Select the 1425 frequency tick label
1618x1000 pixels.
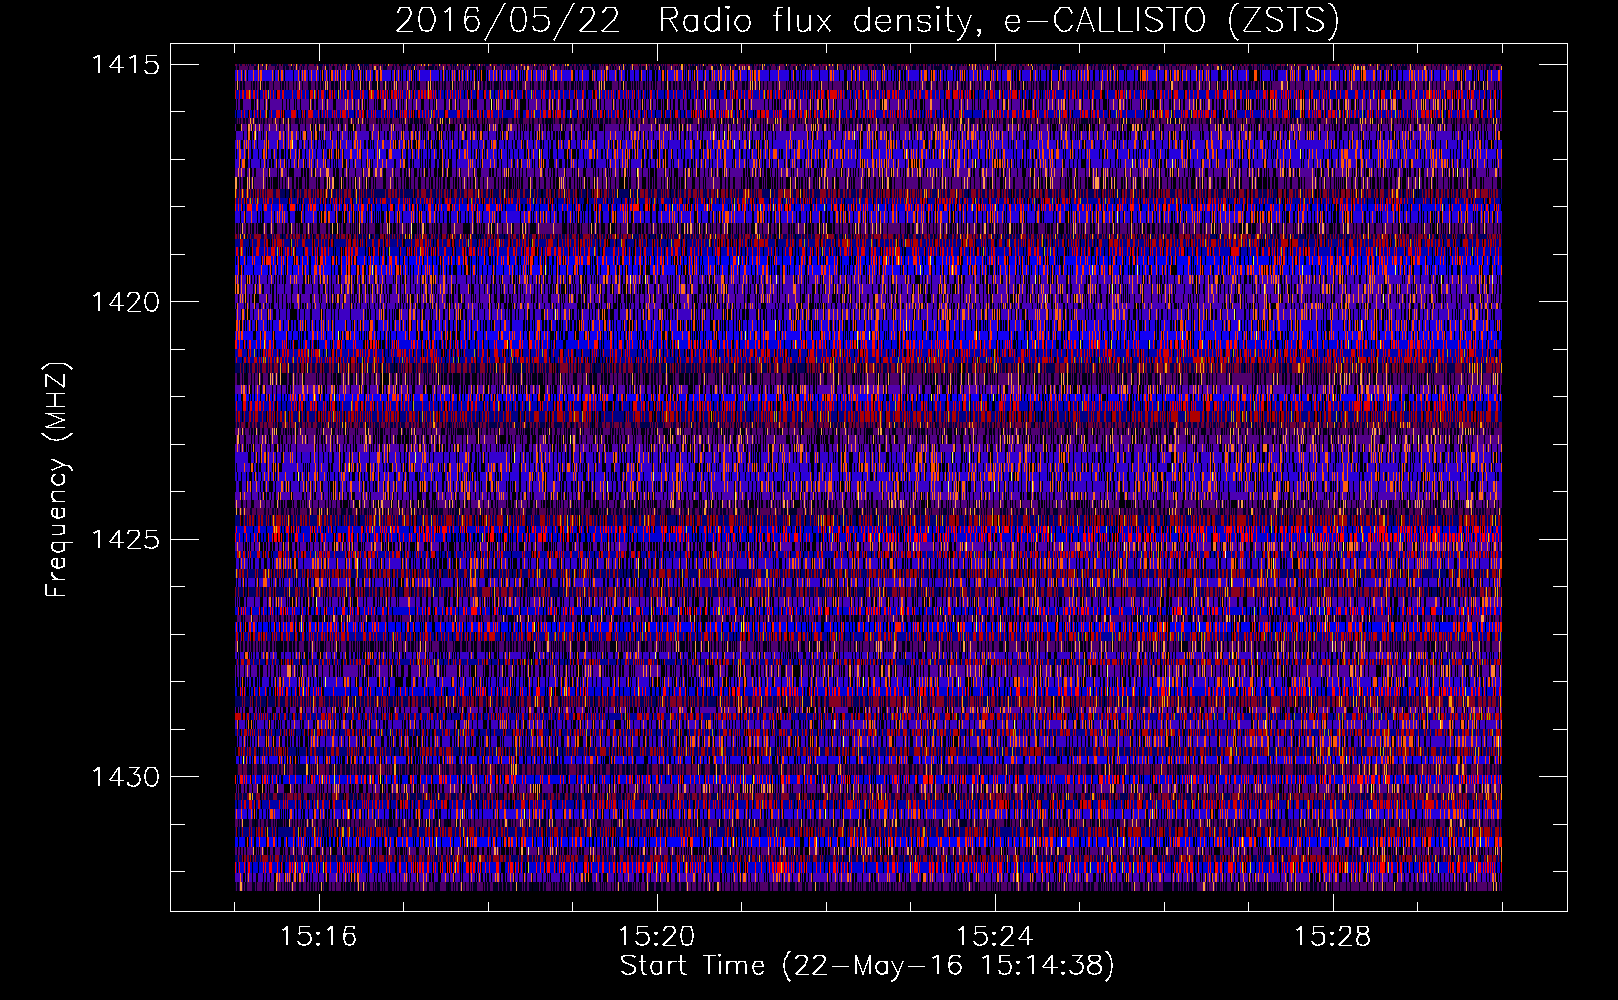coord(125,540)
